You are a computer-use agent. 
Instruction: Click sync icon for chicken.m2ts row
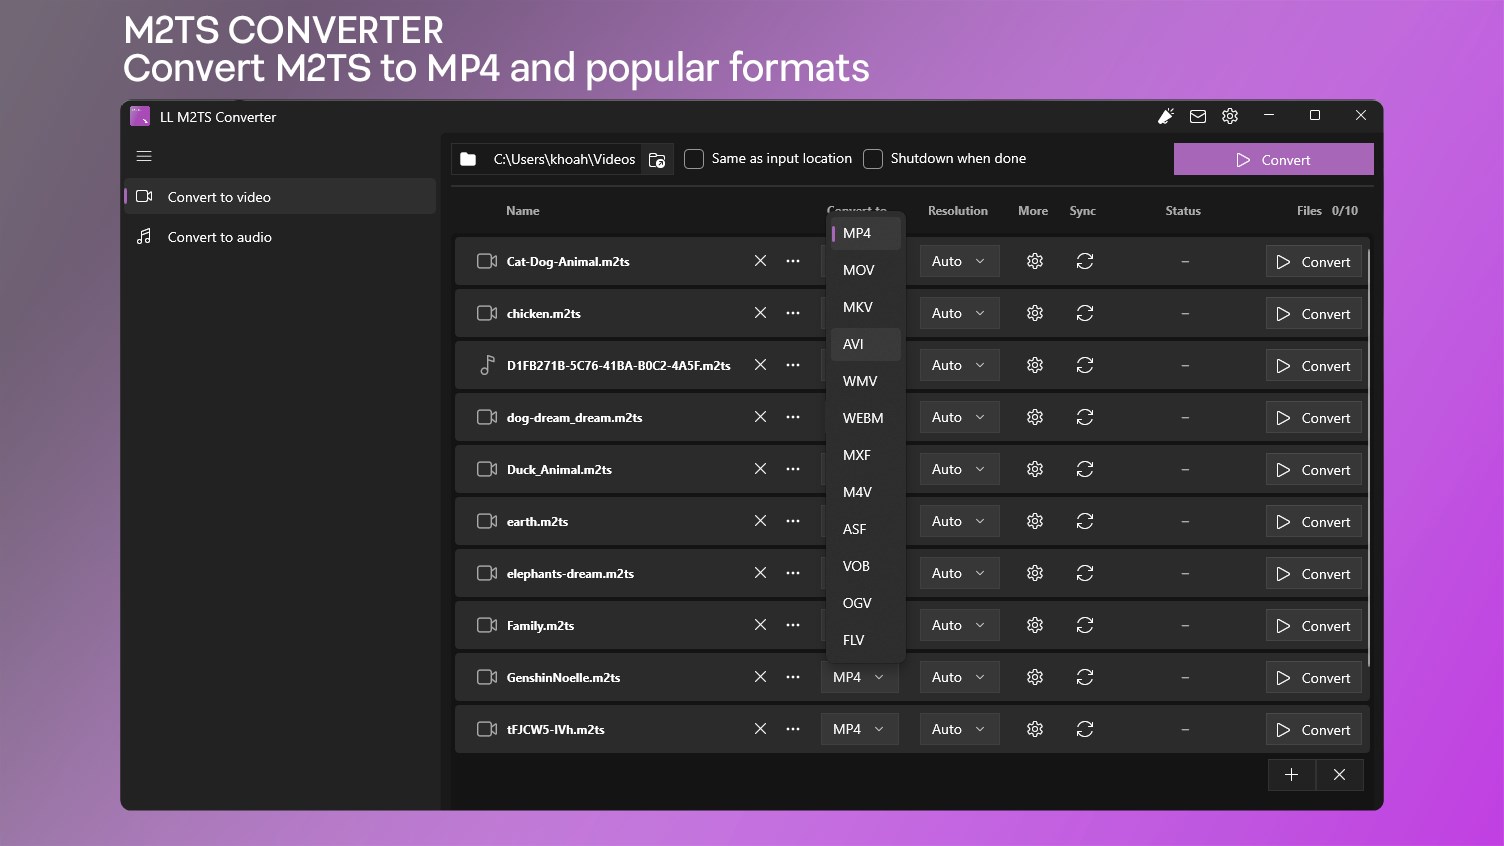[1085, 313]
